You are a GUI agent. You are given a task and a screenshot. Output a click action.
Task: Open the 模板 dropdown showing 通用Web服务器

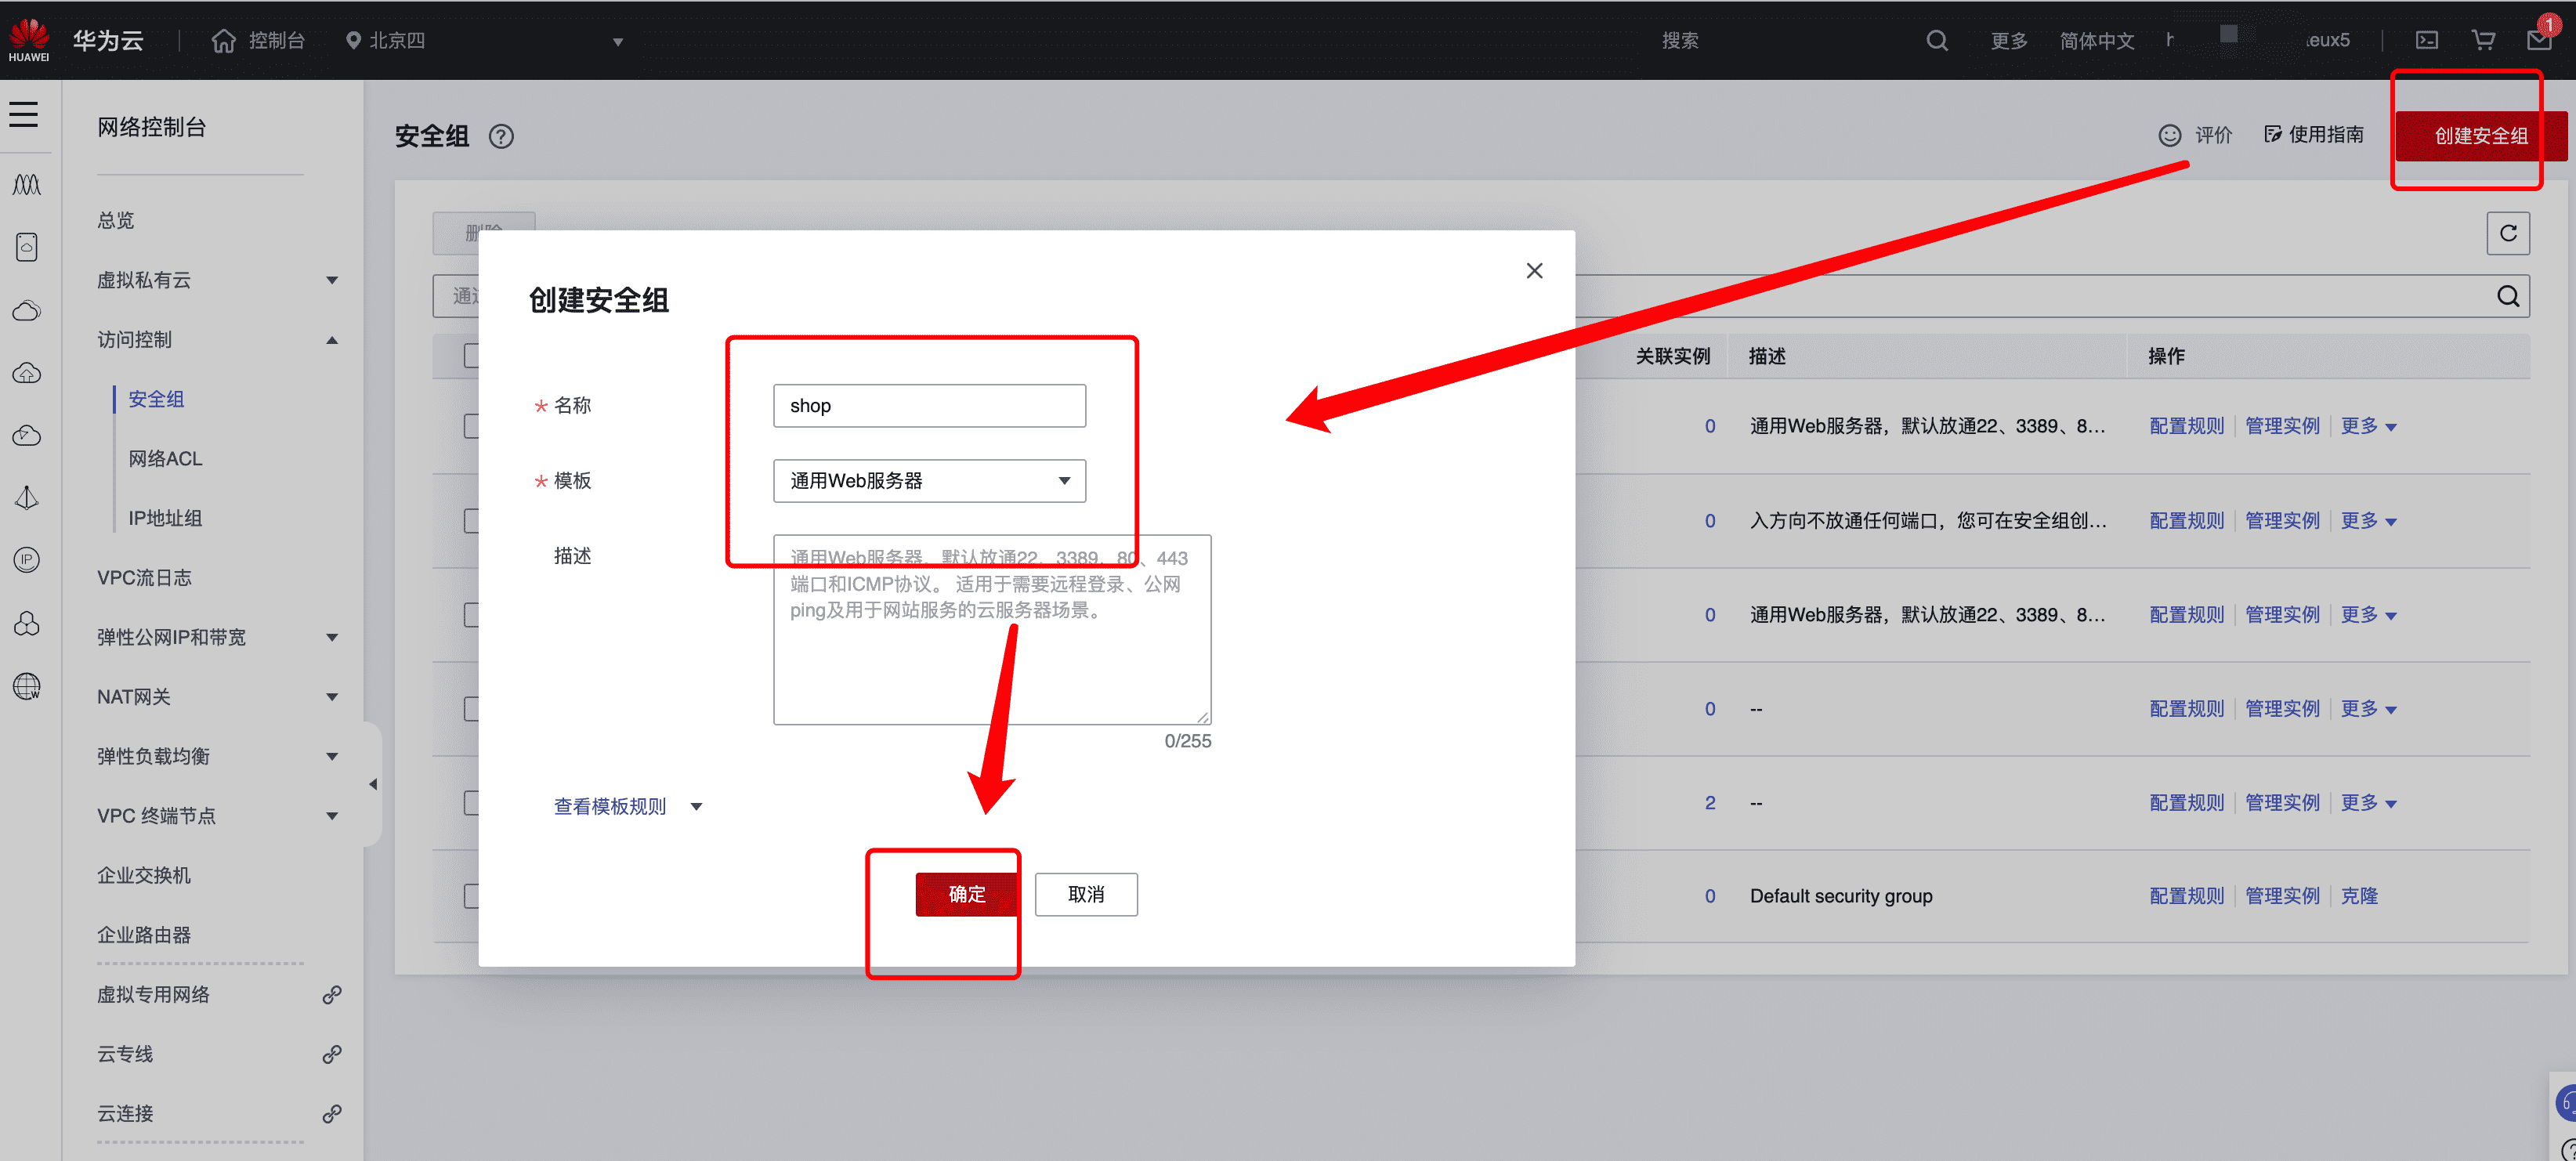(929, 481)
